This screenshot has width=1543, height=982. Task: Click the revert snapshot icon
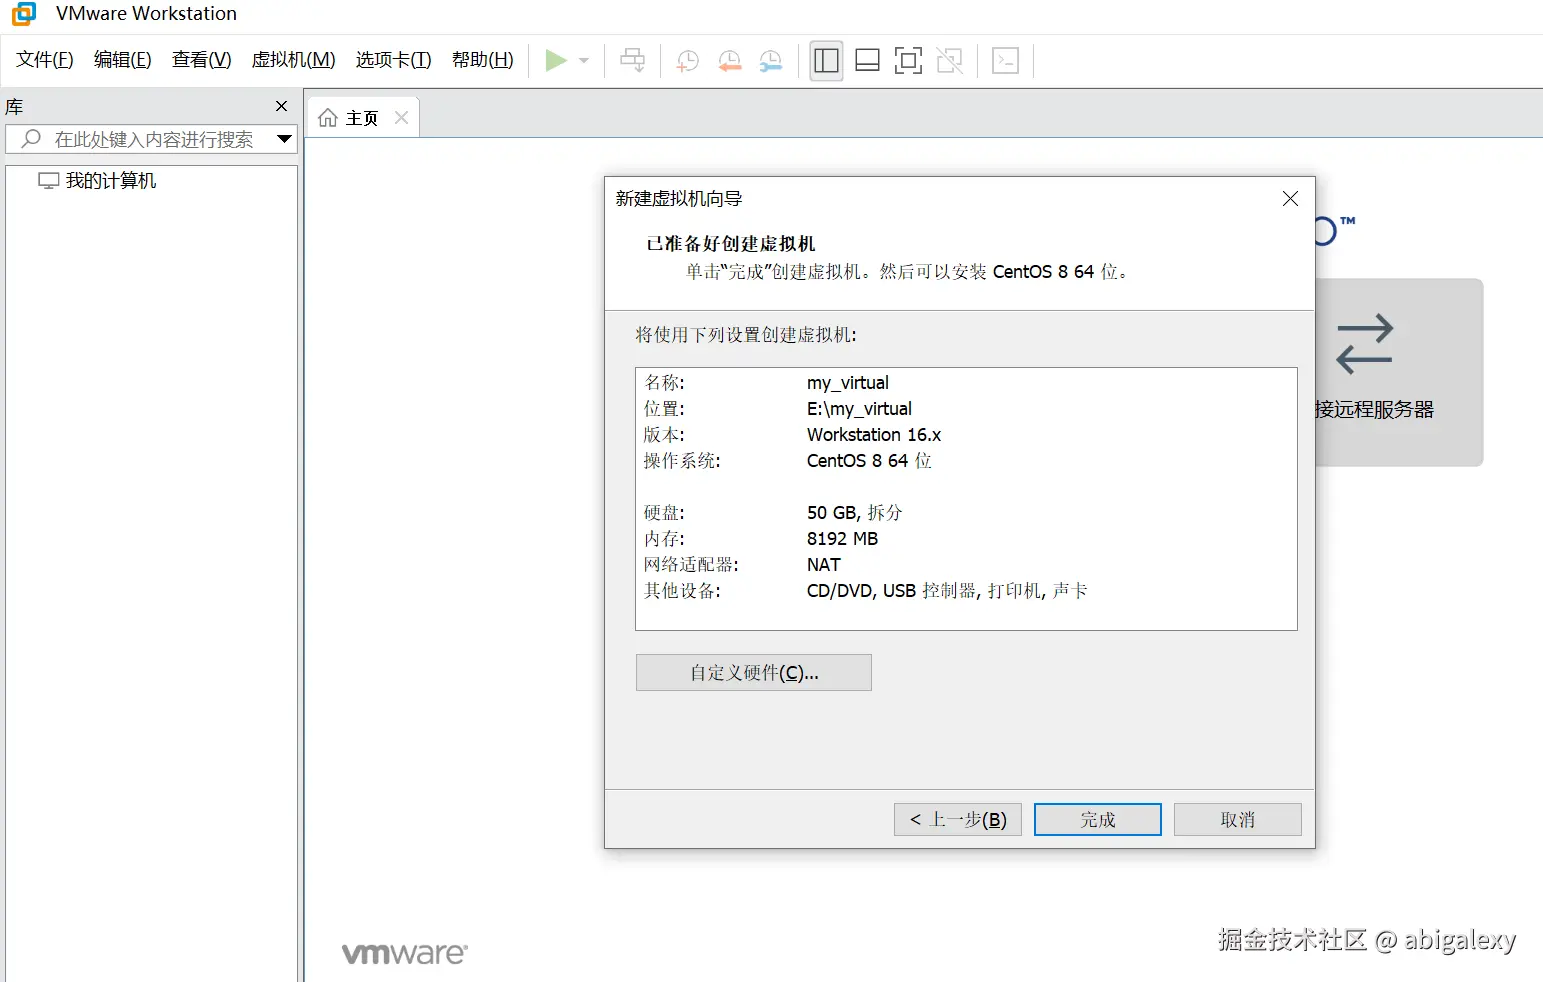(729, 60)
